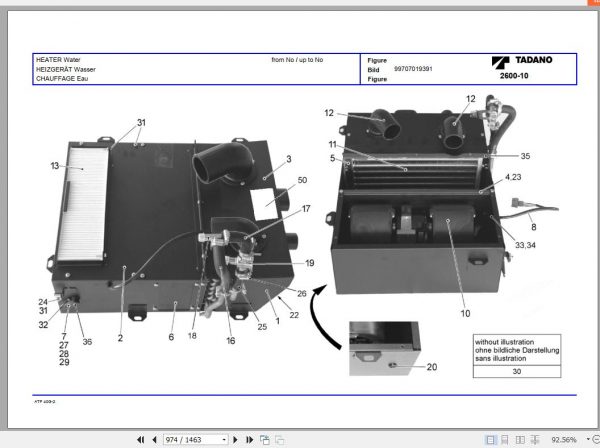Go to next view icon

(279, 440)
